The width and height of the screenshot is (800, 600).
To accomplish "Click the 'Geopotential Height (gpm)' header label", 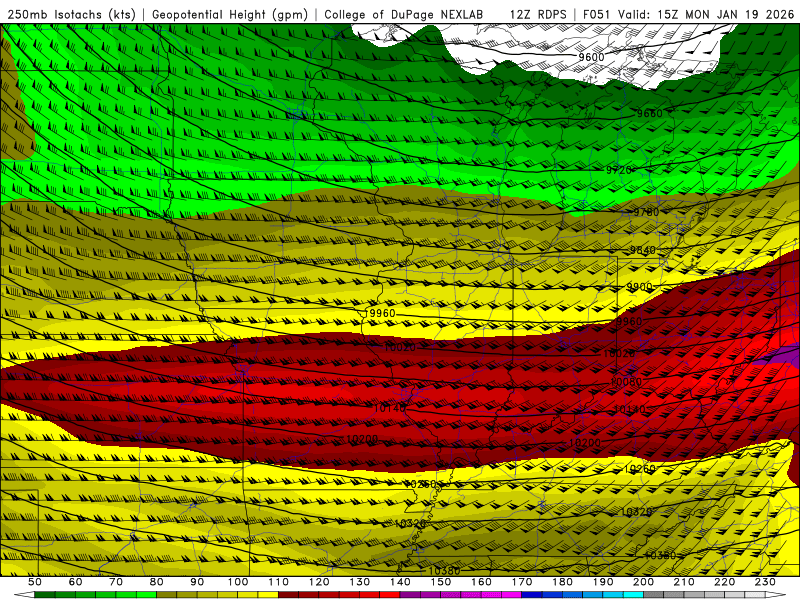I will point(230,15).
